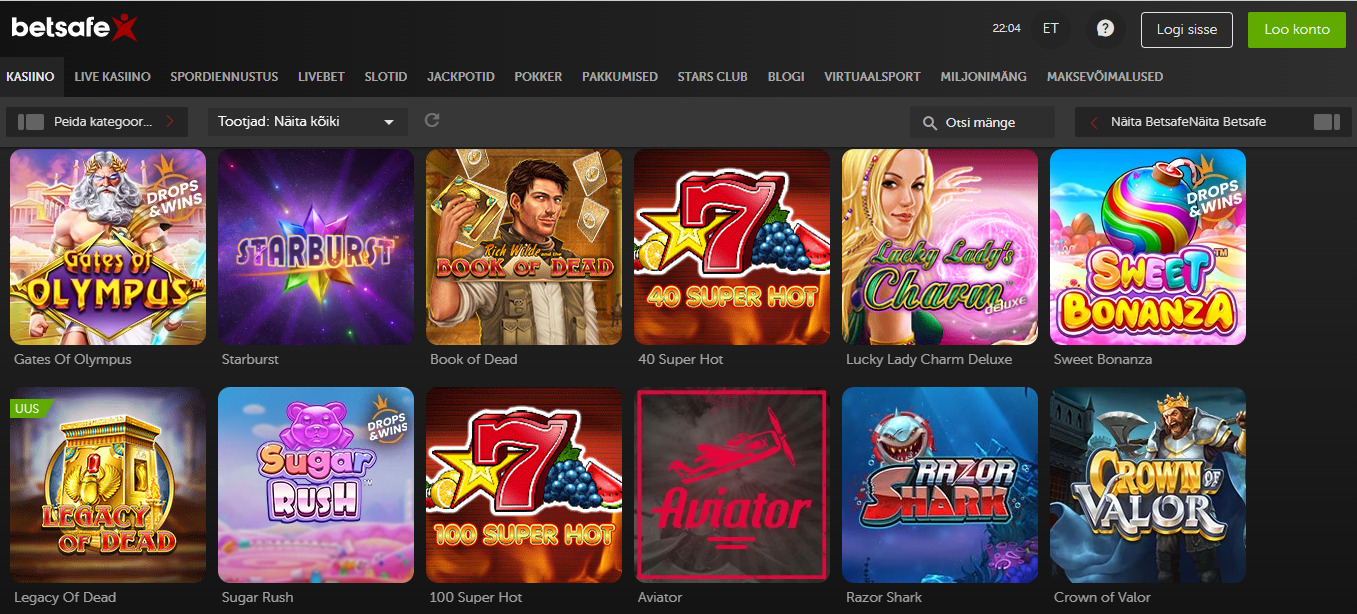Toggle the Näita Betsafe switch

pyautogui.click(x=1326, y=122)
